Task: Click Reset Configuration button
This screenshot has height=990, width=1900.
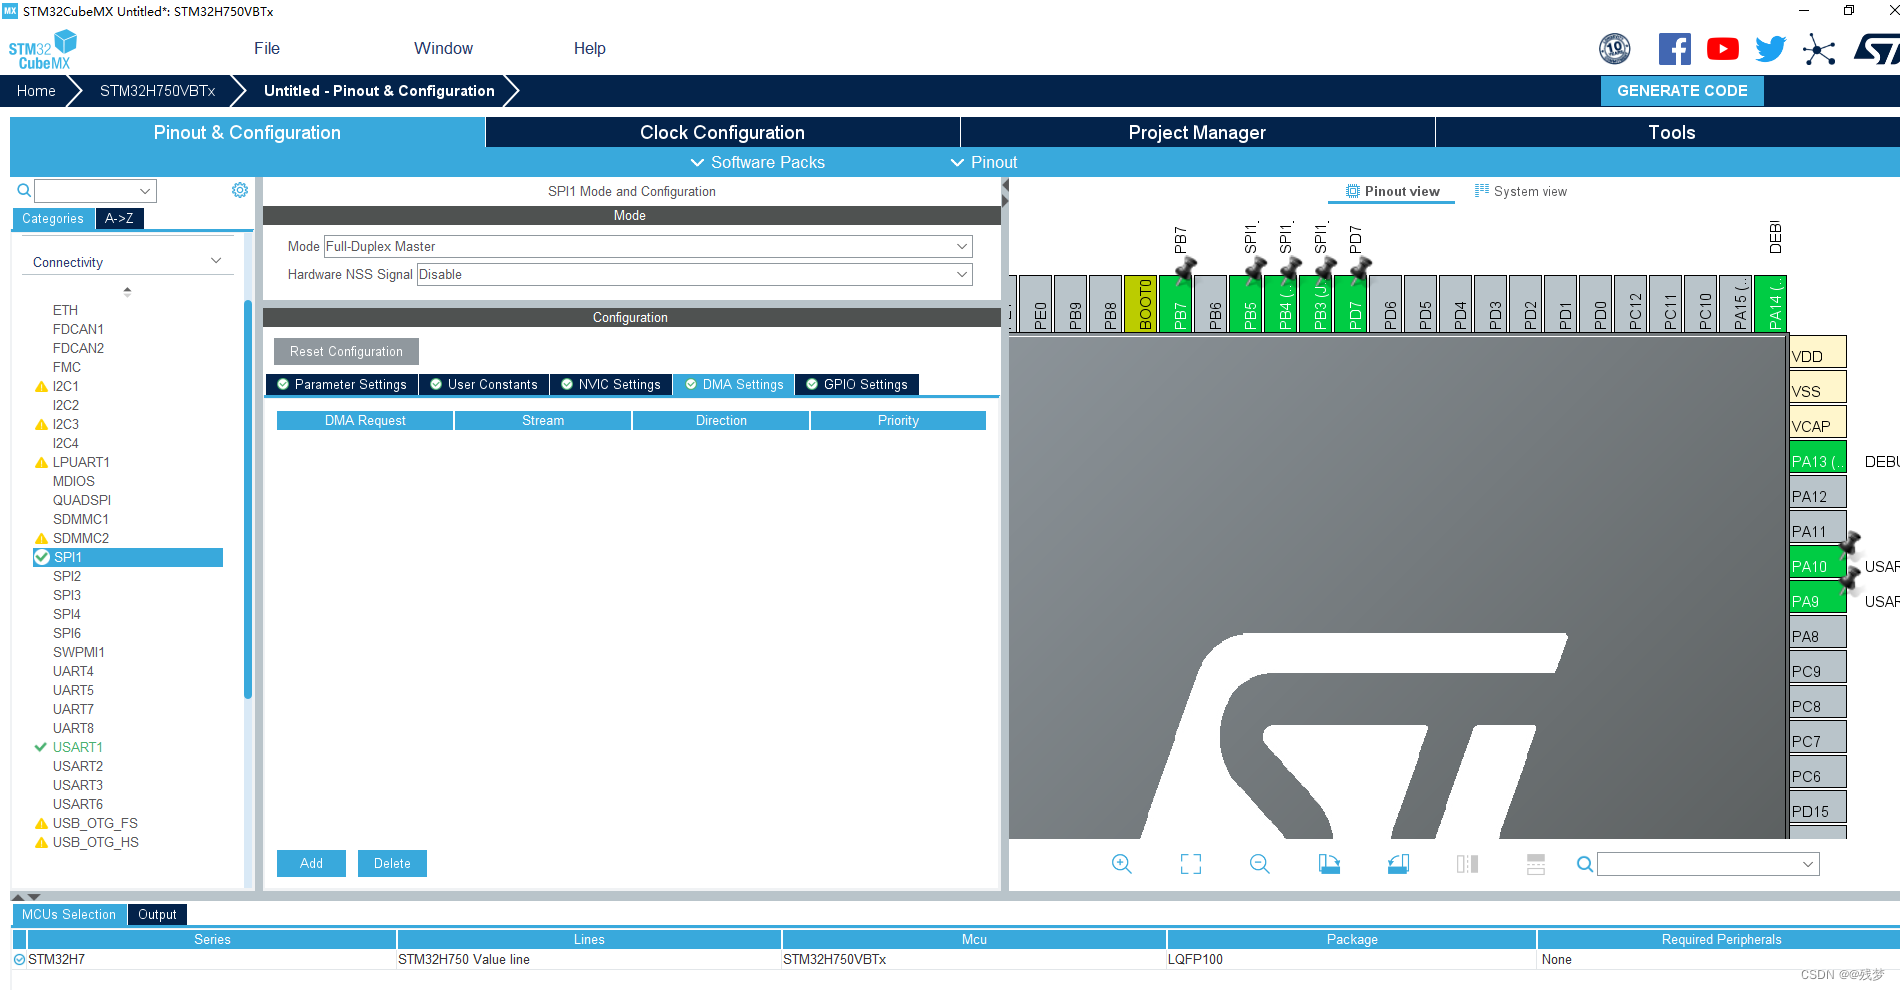Action: click(346, 351)
